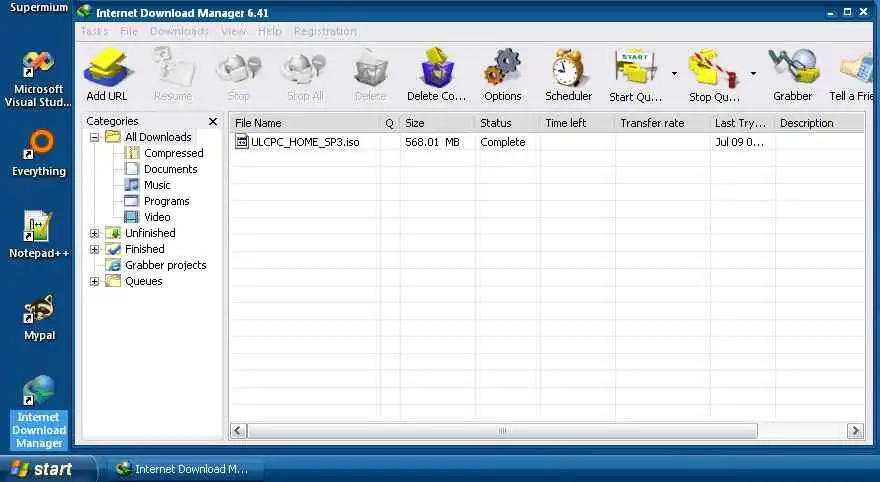Sort by the Last Try column header
The width and height of the screenshot is (880, 482).
(742, 123)
